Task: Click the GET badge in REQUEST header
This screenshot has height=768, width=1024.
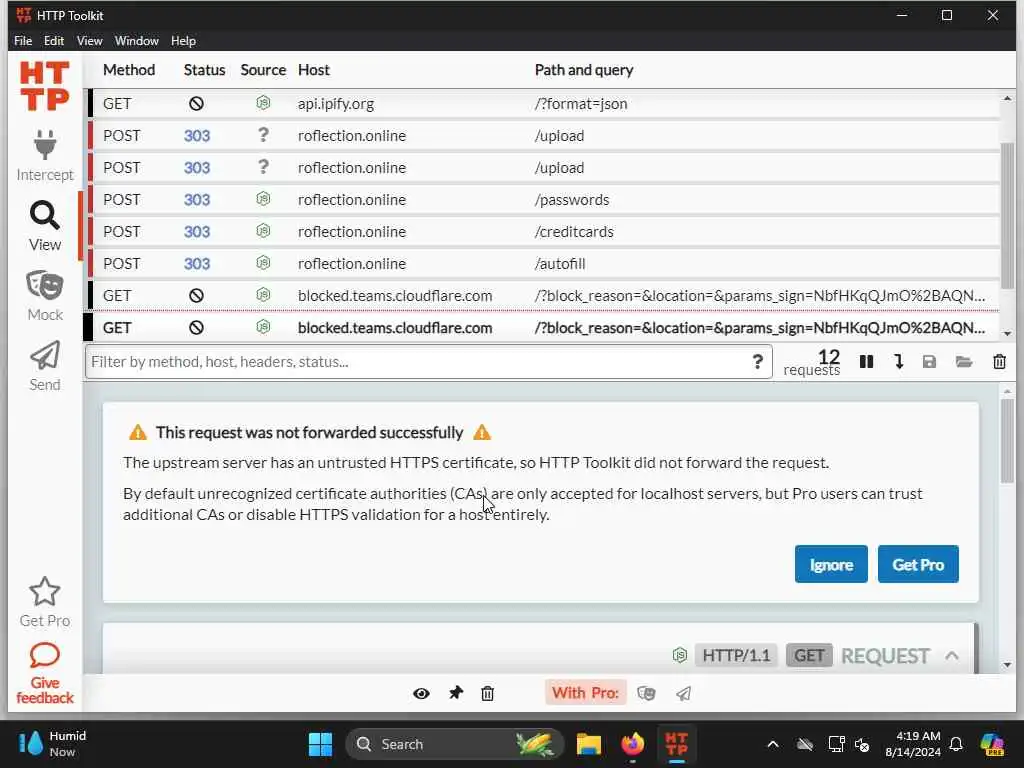Action: click(x=808, y=655)
